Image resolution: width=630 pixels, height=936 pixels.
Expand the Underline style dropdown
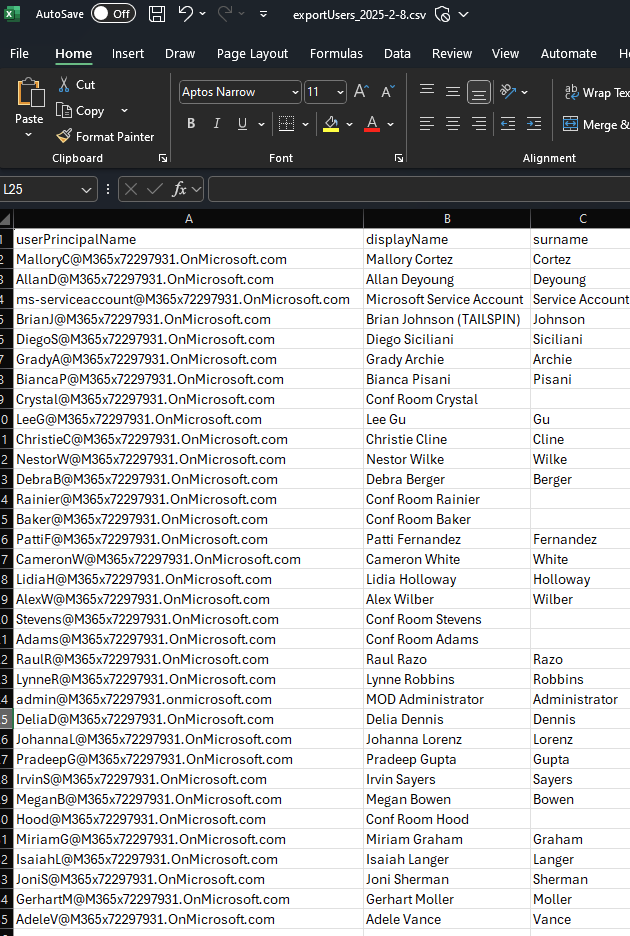(261, 124)
